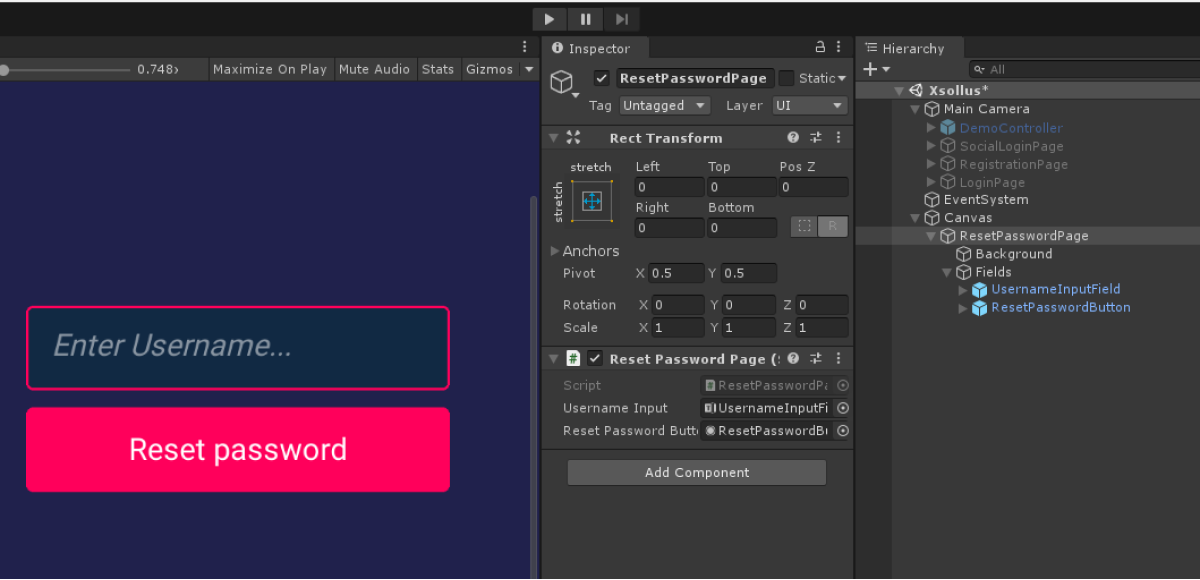Click the Add Component button
Screen dimensions: 1200x580
click(x=697, y=473)
